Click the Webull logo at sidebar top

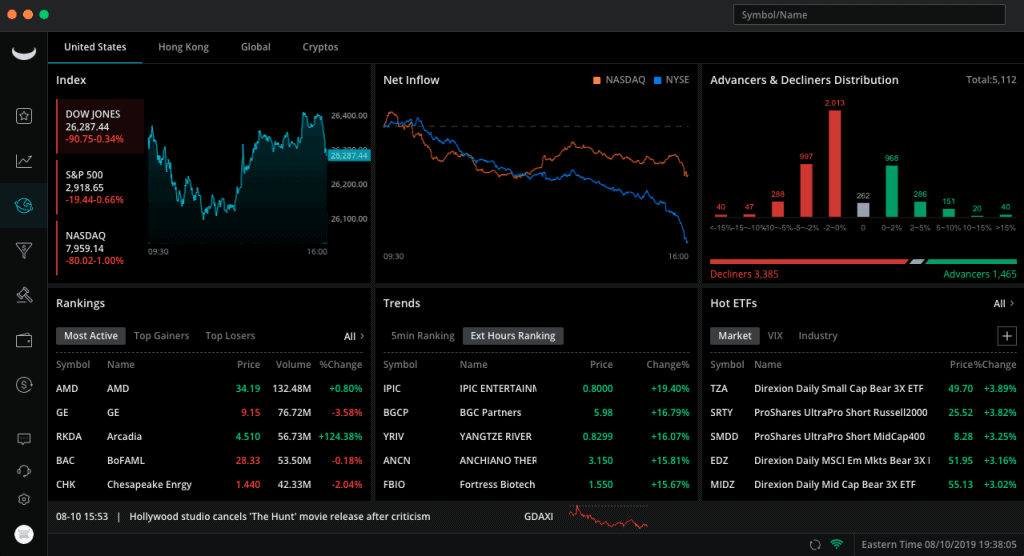(24, 52)
